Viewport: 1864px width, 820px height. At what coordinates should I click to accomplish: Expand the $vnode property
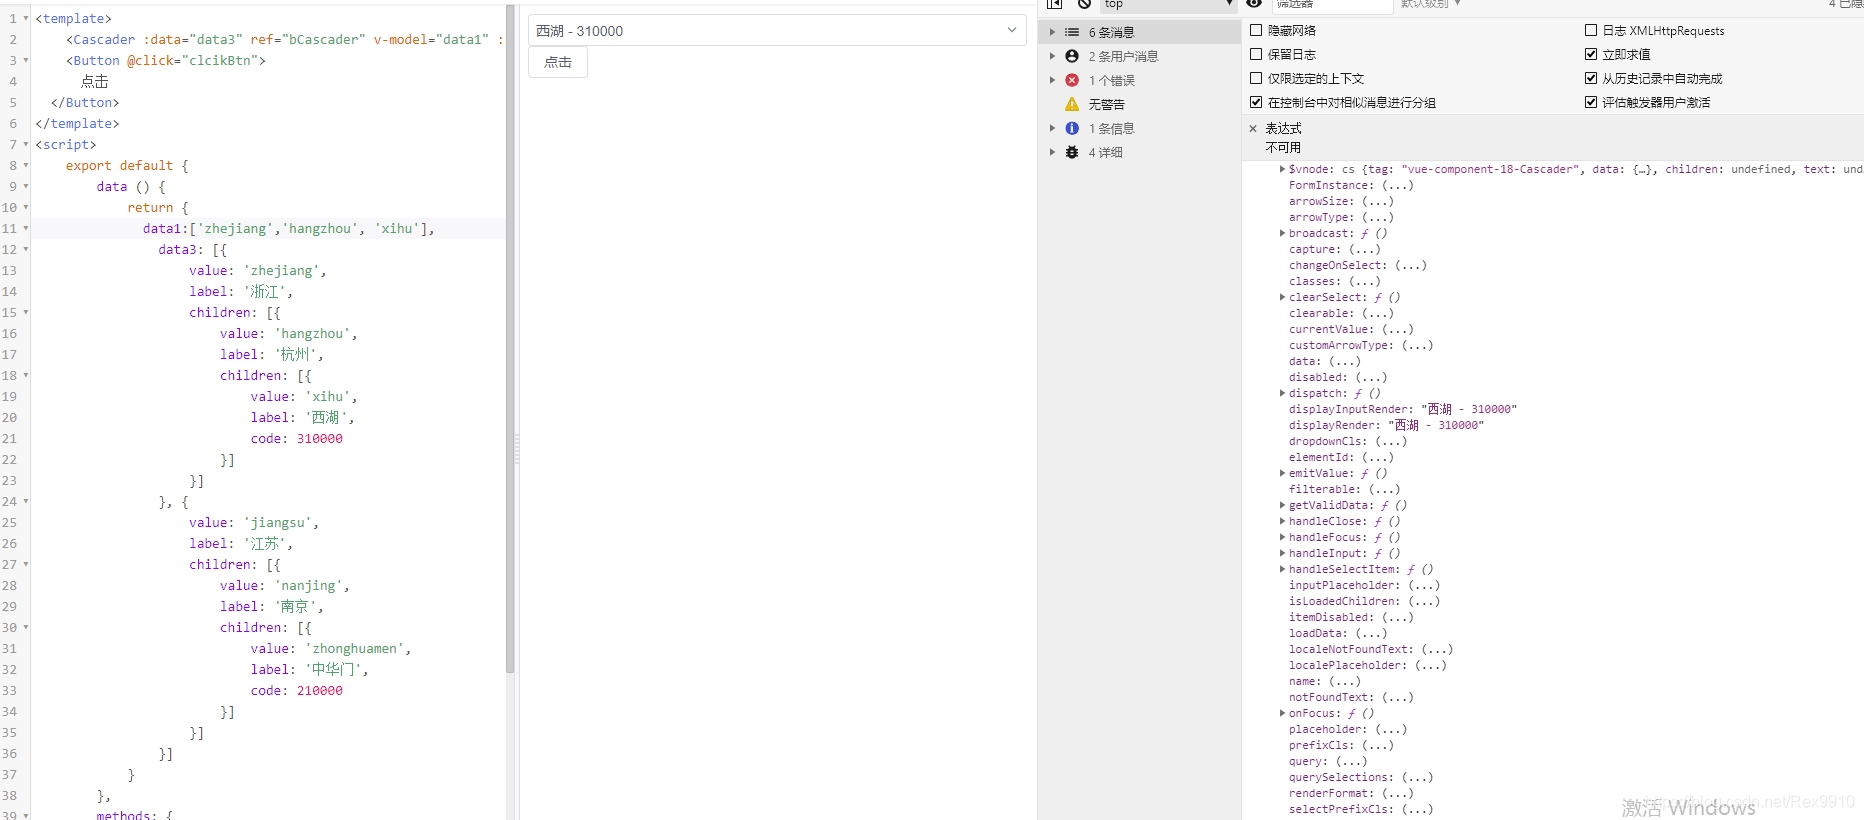click(1282, 169)
